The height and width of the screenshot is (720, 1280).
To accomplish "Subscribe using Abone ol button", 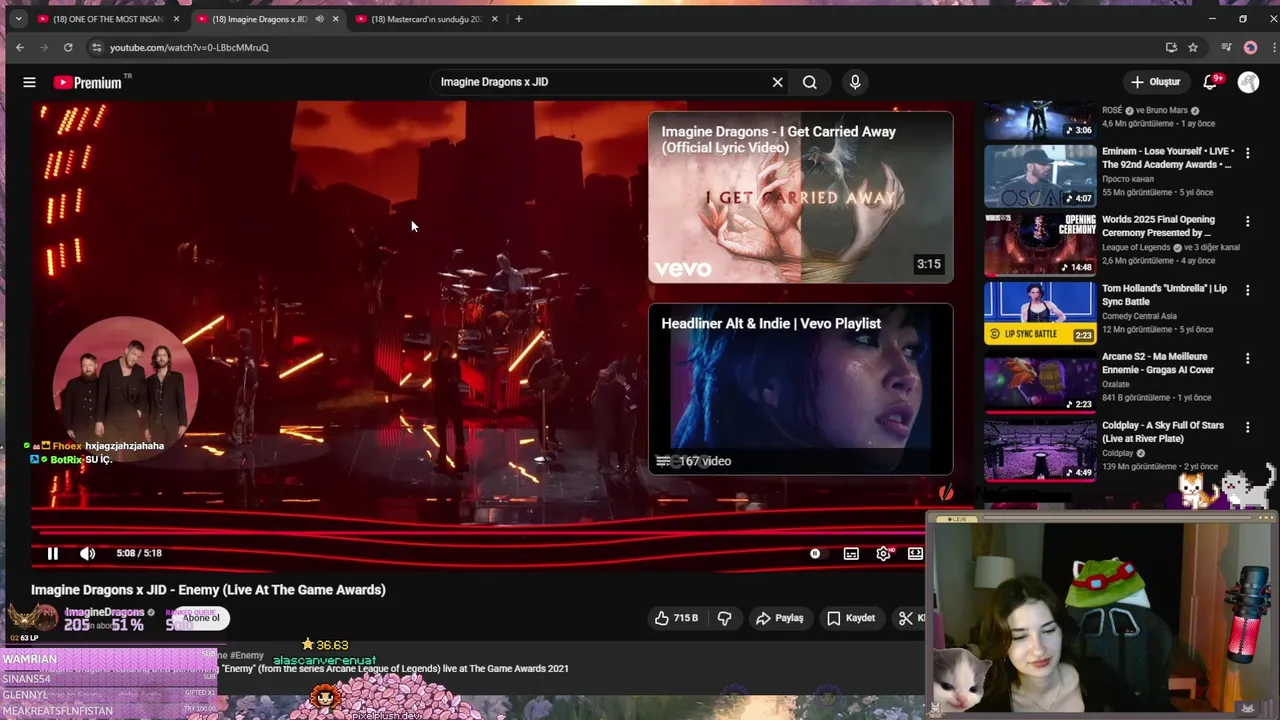I will pos(200,618).
